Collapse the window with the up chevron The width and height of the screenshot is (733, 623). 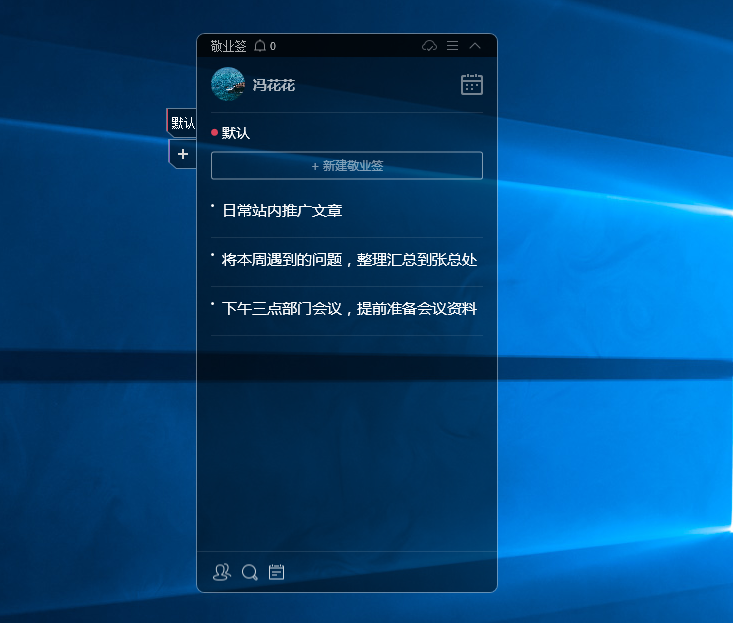[x=475, y=46]
